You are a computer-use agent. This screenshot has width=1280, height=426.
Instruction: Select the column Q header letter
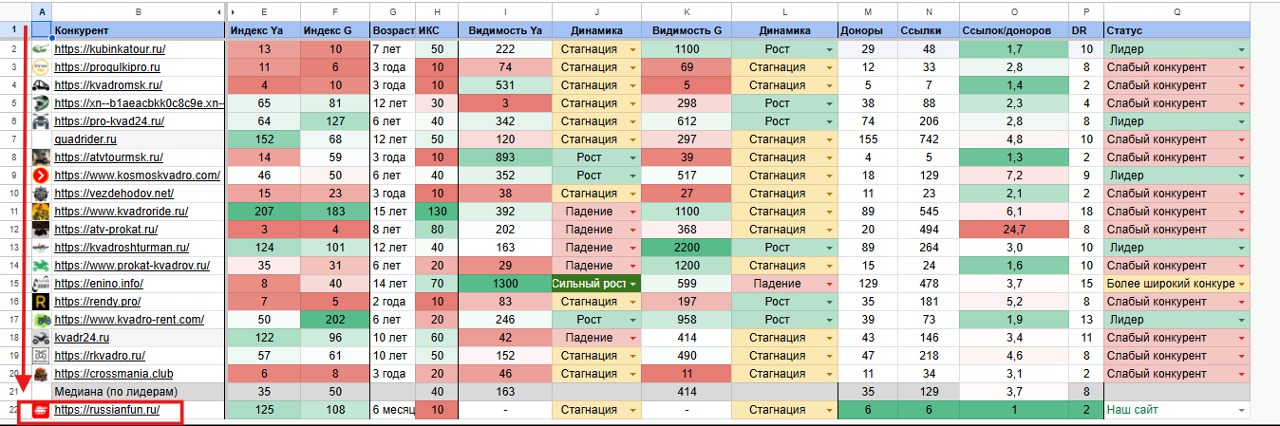click(x=1177, y=11)
